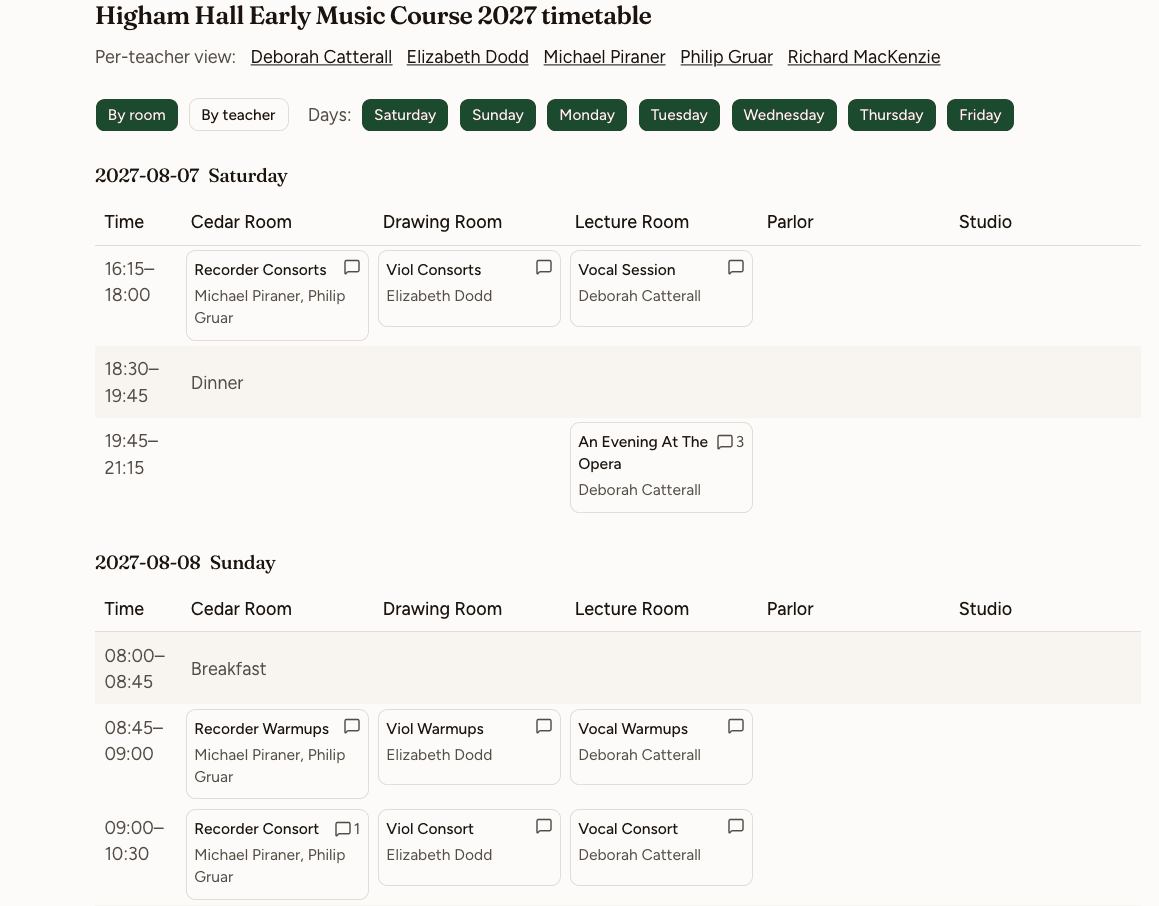
Task: Switch to By room view
Action: click(x=137, y=115)
